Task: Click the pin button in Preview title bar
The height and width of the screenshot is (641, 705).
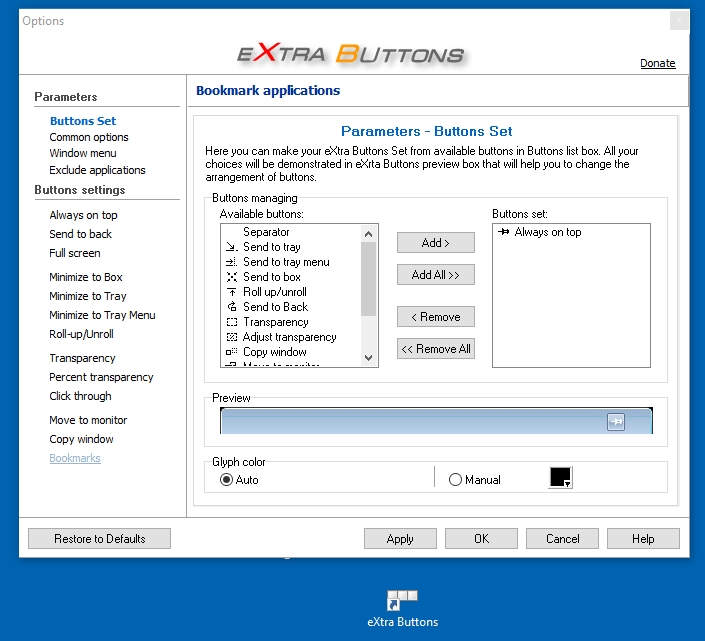Action: pyautogui.click(x=616, y=422)
